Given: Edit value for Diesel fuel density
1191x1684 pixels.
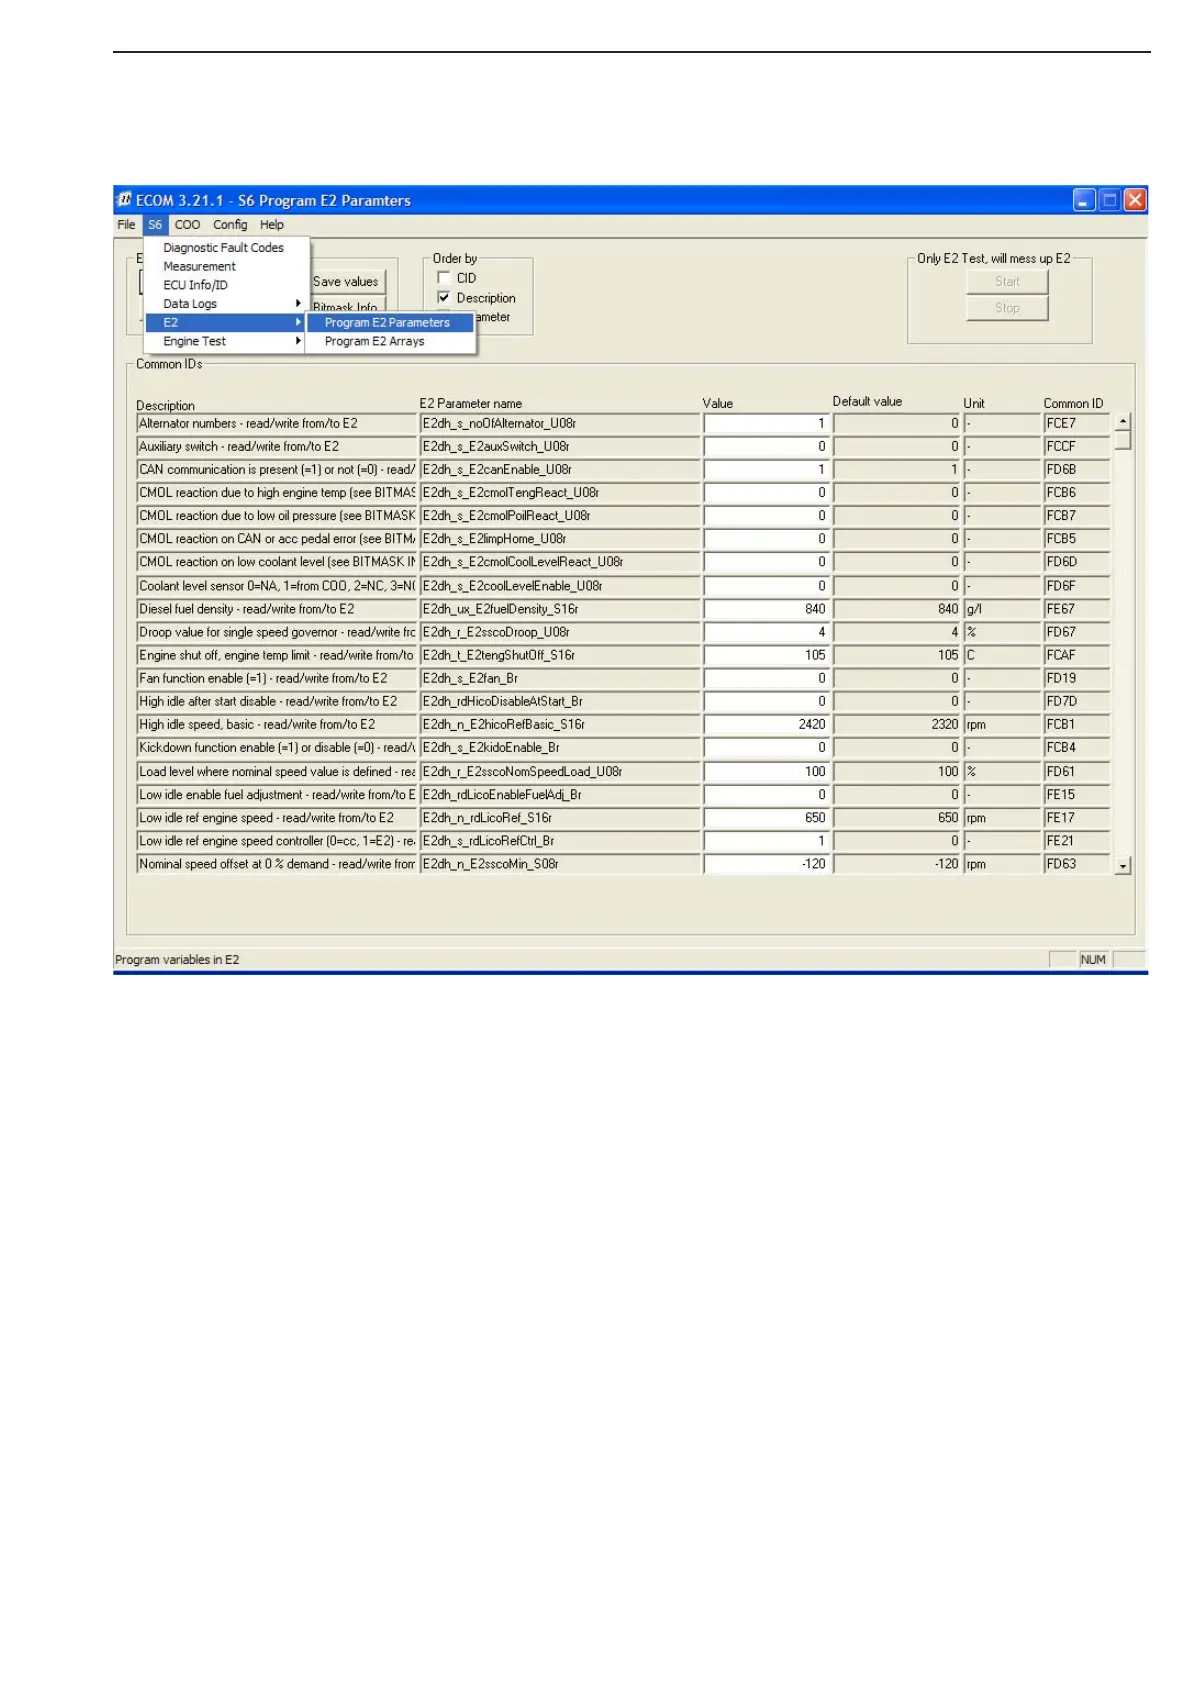Looking at the screenshot, I should click(767, 609).
